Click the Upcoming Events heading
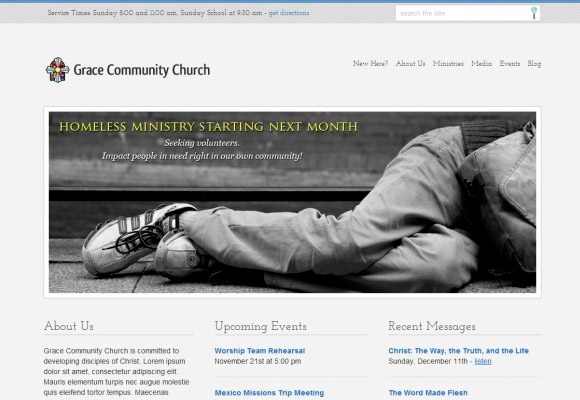Viewport: 580px width, 400px height. pyautogui.click(x=260, y=326)
